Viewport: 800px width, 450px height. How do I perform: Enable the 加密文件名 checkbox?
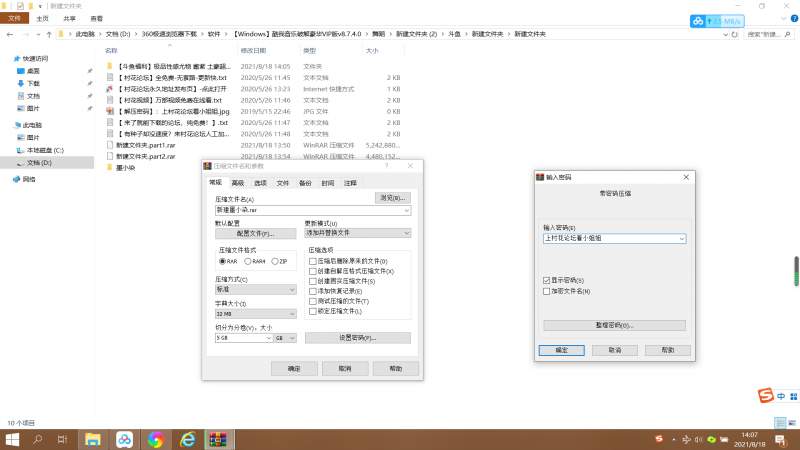tap(546, 291)
